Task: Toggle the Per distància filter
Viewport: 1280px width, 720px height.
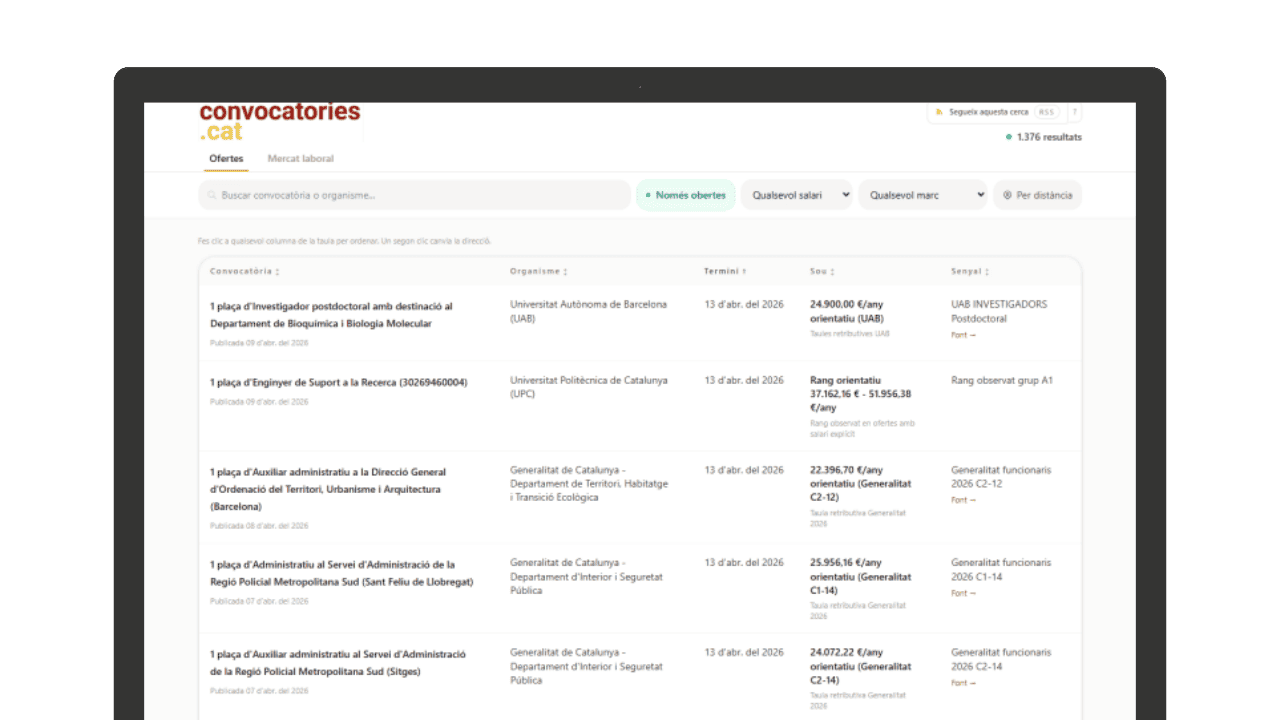Action: pos(1037,196)
